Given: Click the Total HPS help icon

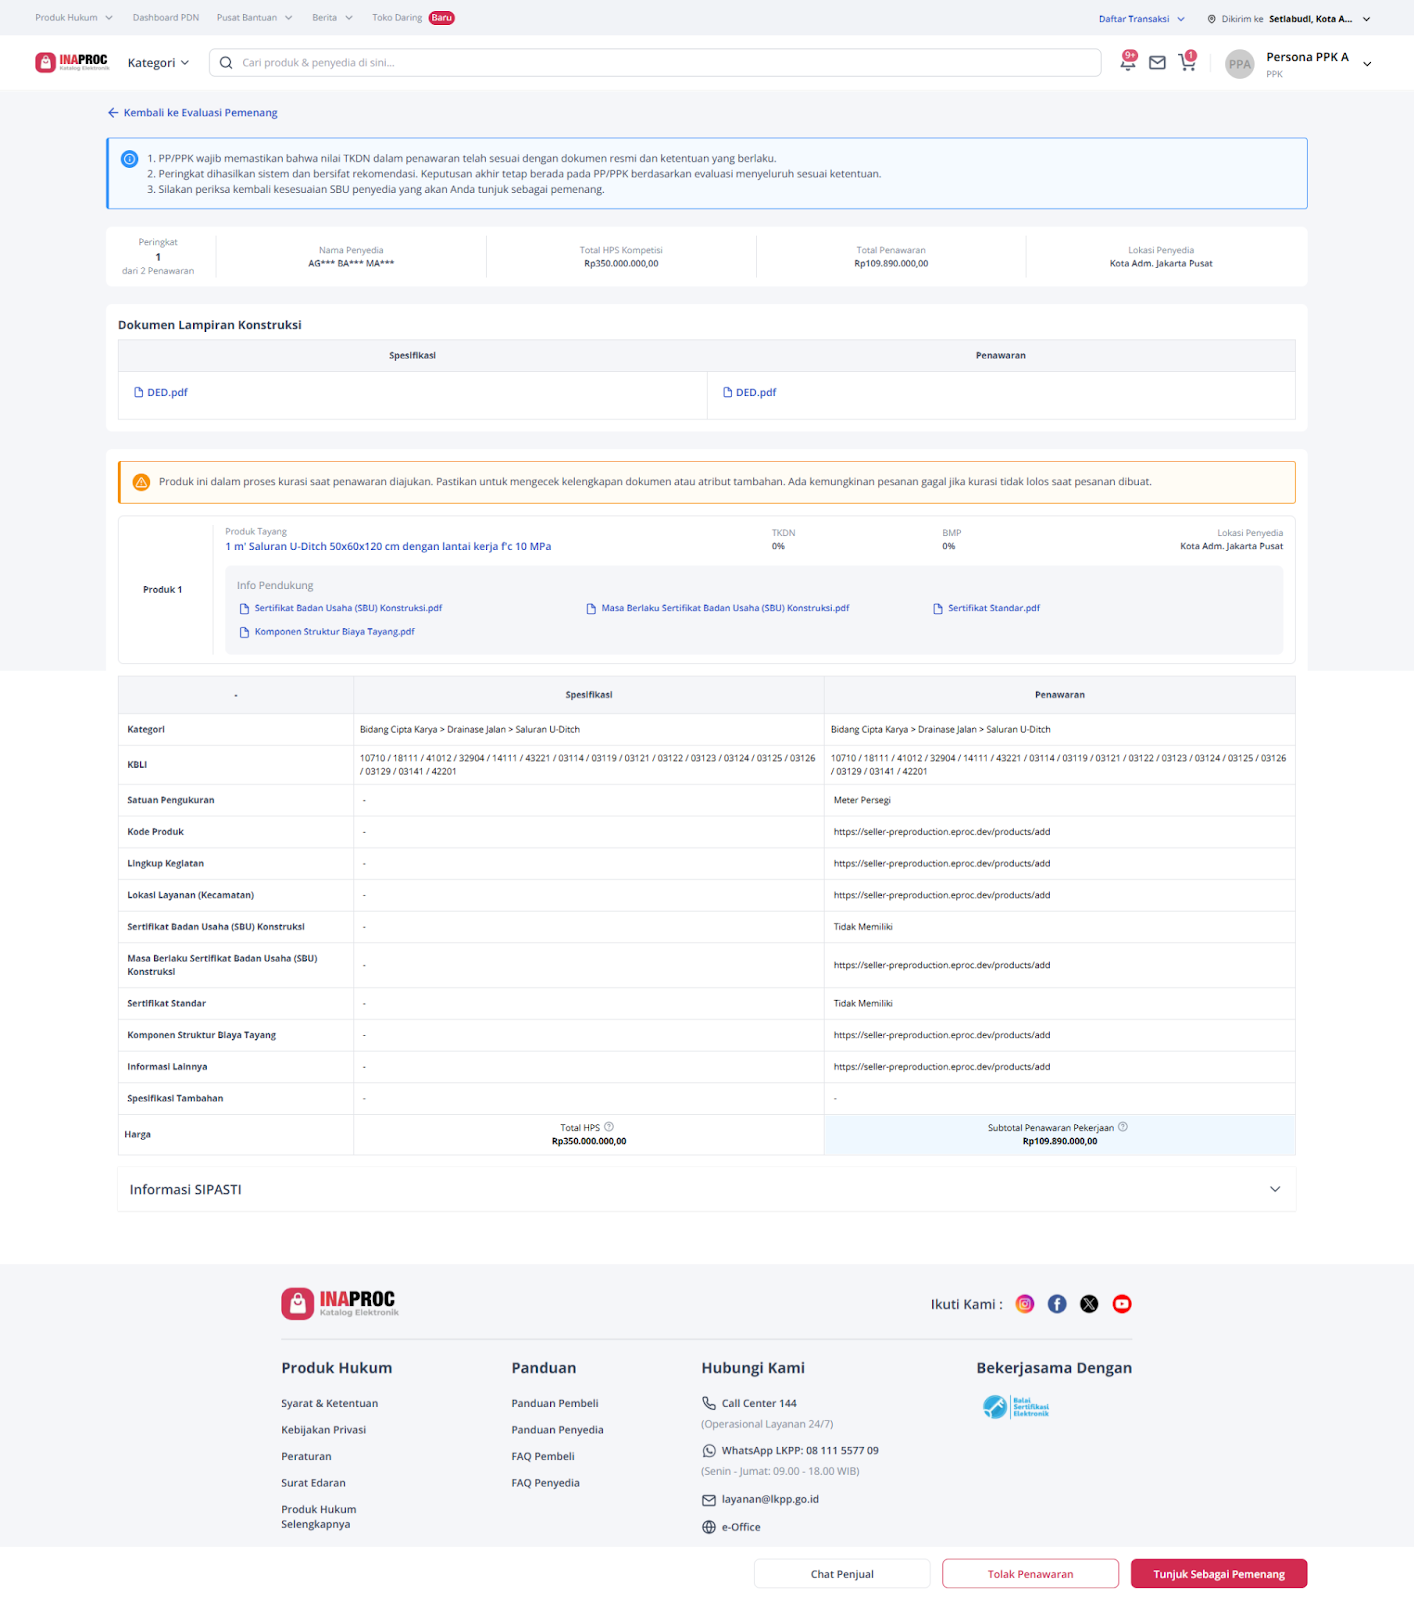Looking at the screenshot, I should [609, 1127].
